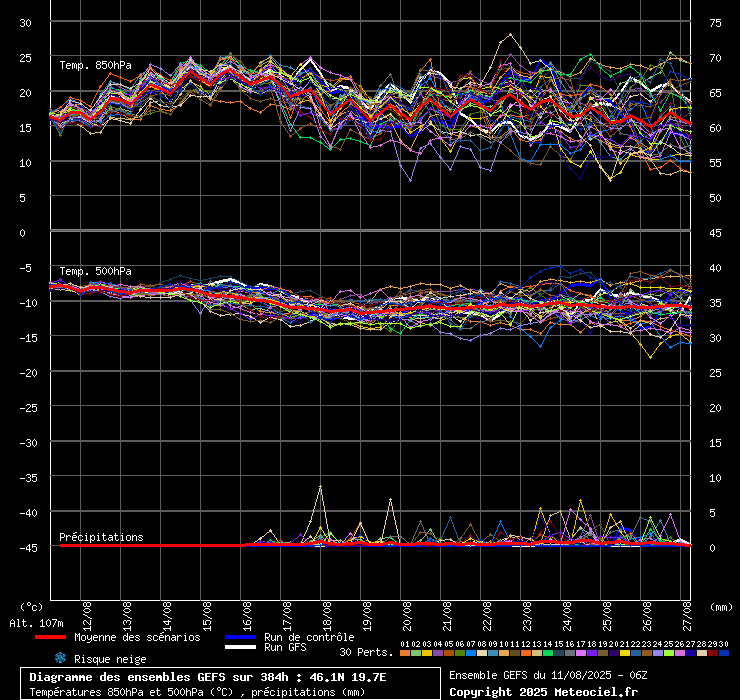Select perturbation 13 khaki swatch
740x700 pixels.
click(x=537, y=653)
